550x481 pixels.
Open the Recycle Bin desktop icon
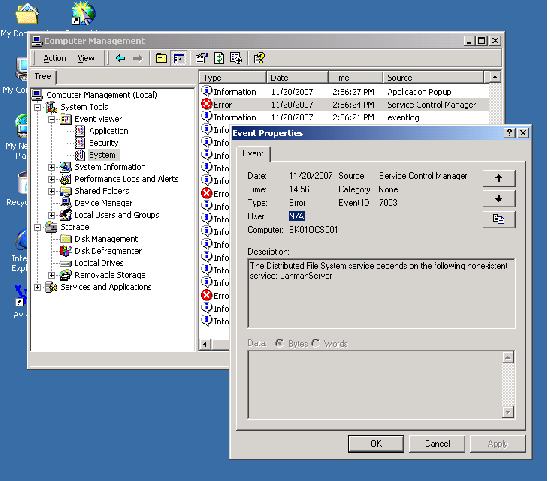click(22, 182)
